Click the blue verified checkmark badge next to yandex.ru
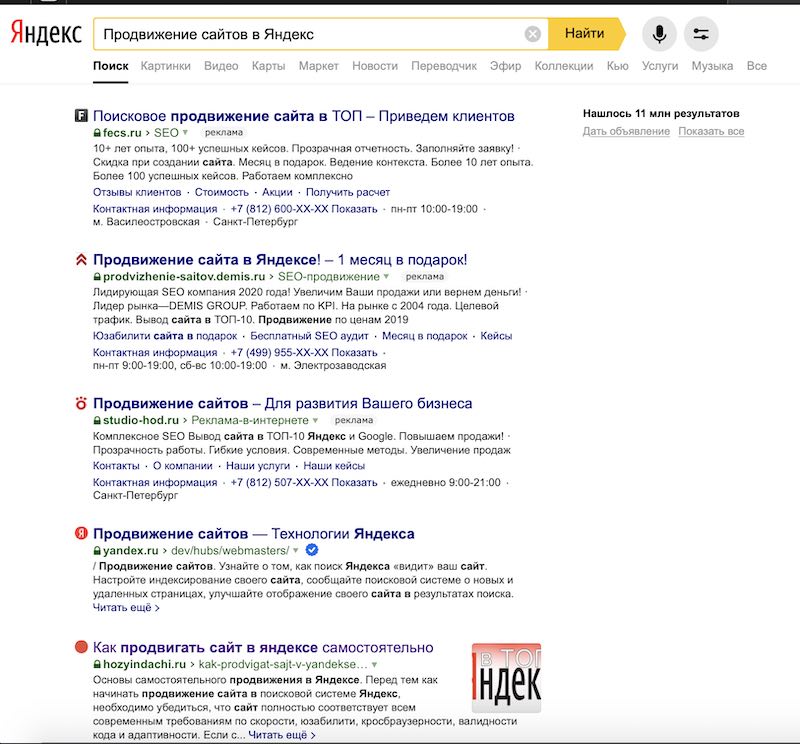This screenshot has width=800, height=744. point(312,550)
